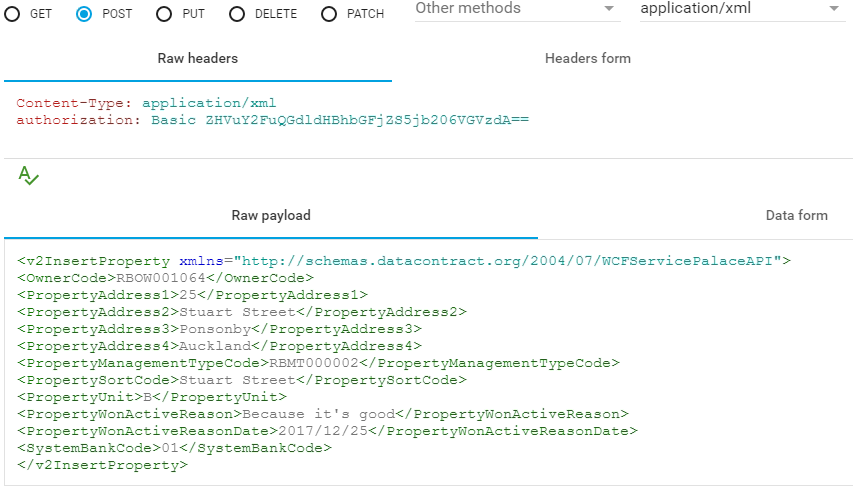
Task: Expand the application/xml content type dropdown
Action: 743,9
